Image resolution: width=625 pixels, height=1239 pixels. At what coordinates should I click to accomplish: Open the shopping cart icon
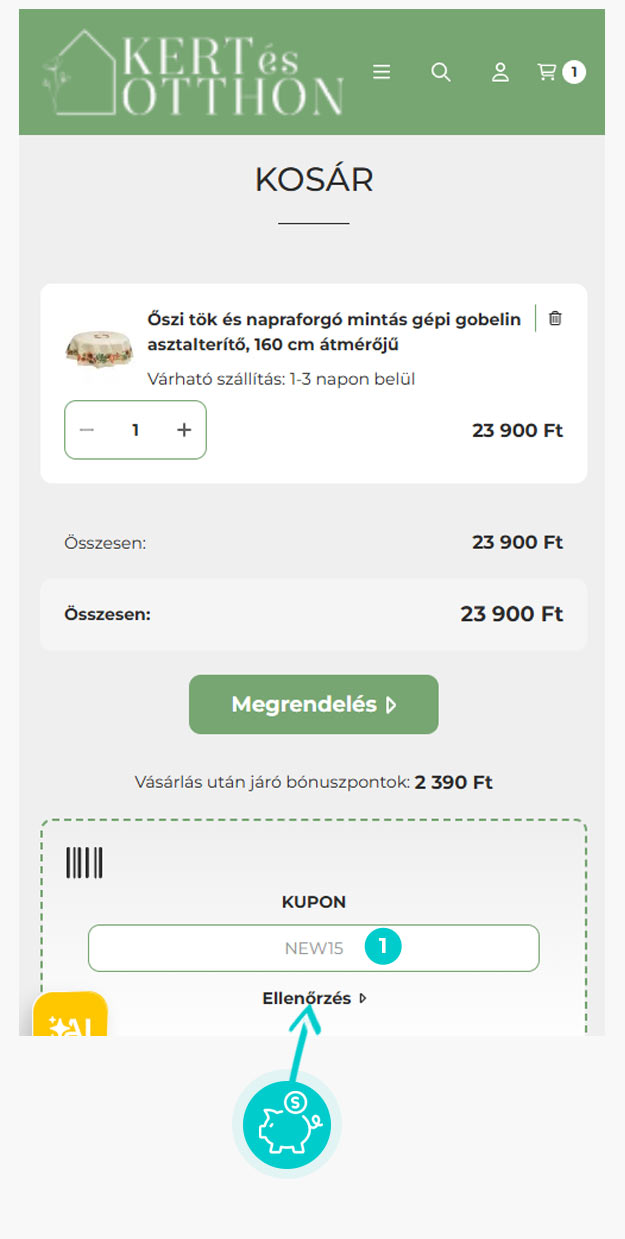pyautogui.click(x=547, y=72)
